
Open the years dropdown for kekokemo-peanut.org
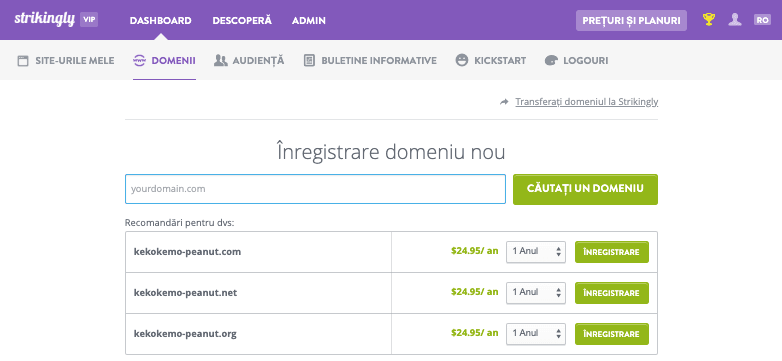coord(536,334)
